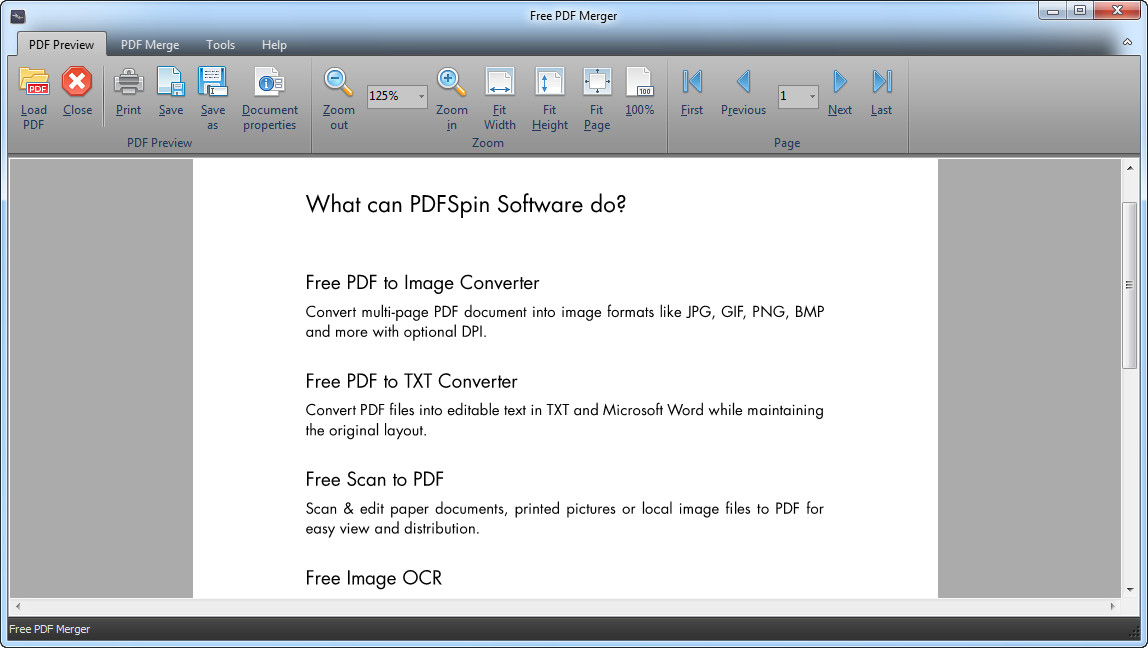Zoom in with magnifier plus icon
The height and width of the screenshot is (648, 1148).
click(452, 99)
